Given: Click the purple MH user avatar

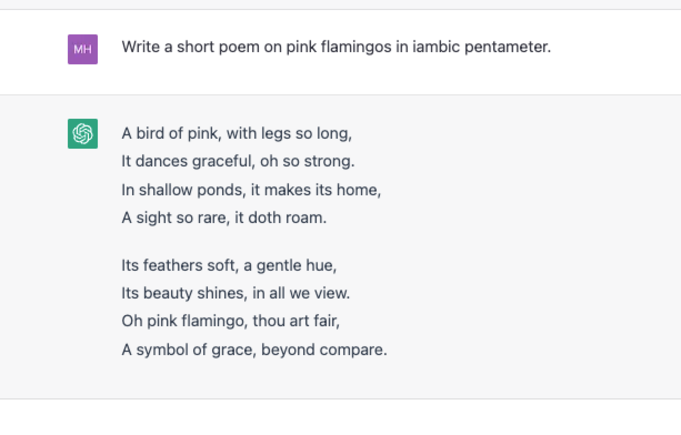Looking at the screenshot, I should [83, 49].
